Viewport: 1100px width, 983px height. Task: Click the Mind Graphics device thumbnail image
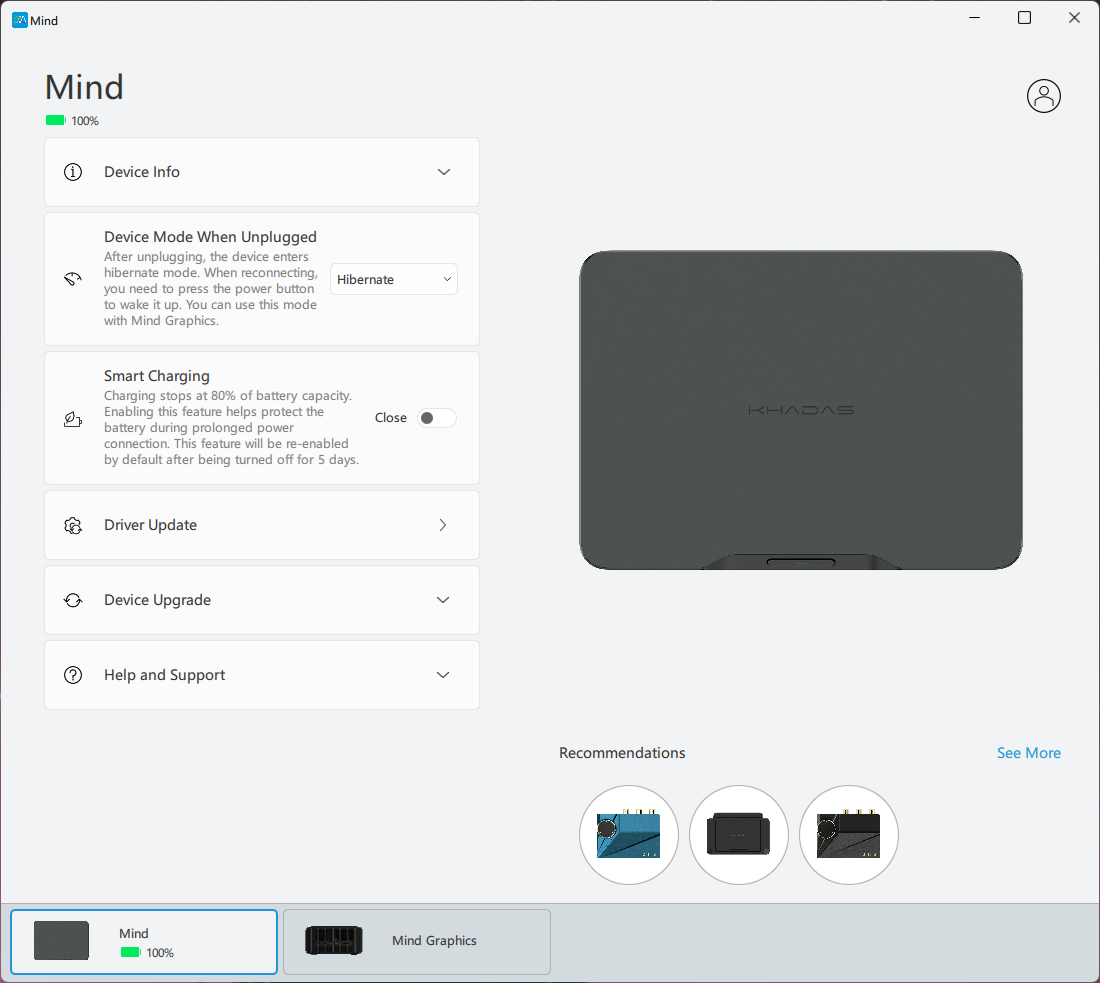(334, 940)
